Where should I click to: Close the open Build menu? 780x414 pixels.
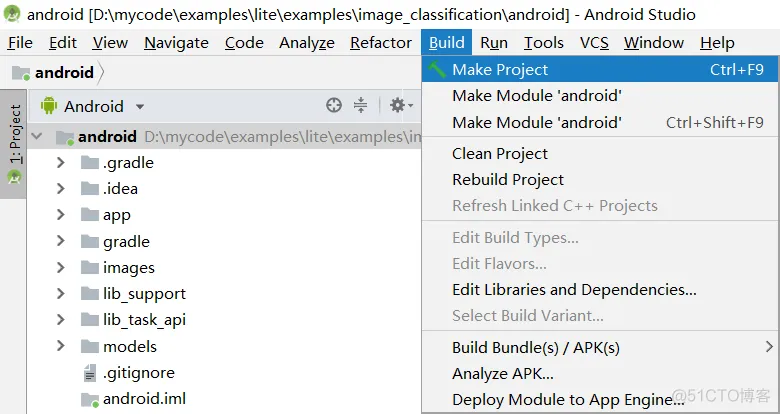coord(446,43)
